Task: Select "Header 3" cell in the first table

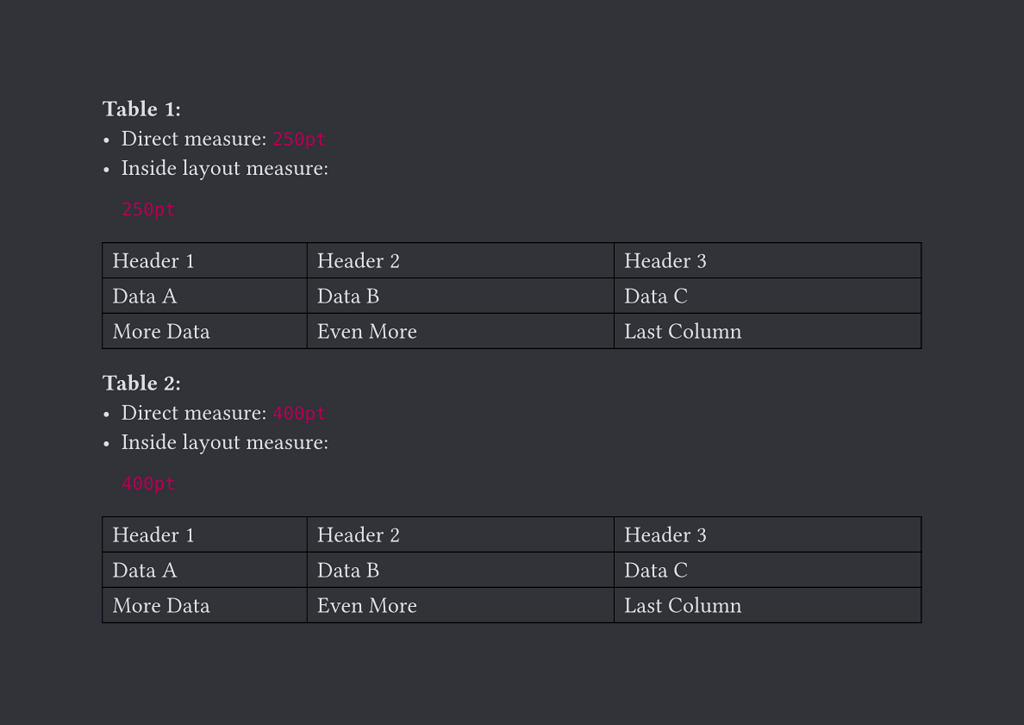Action: (x=665, y=261)
